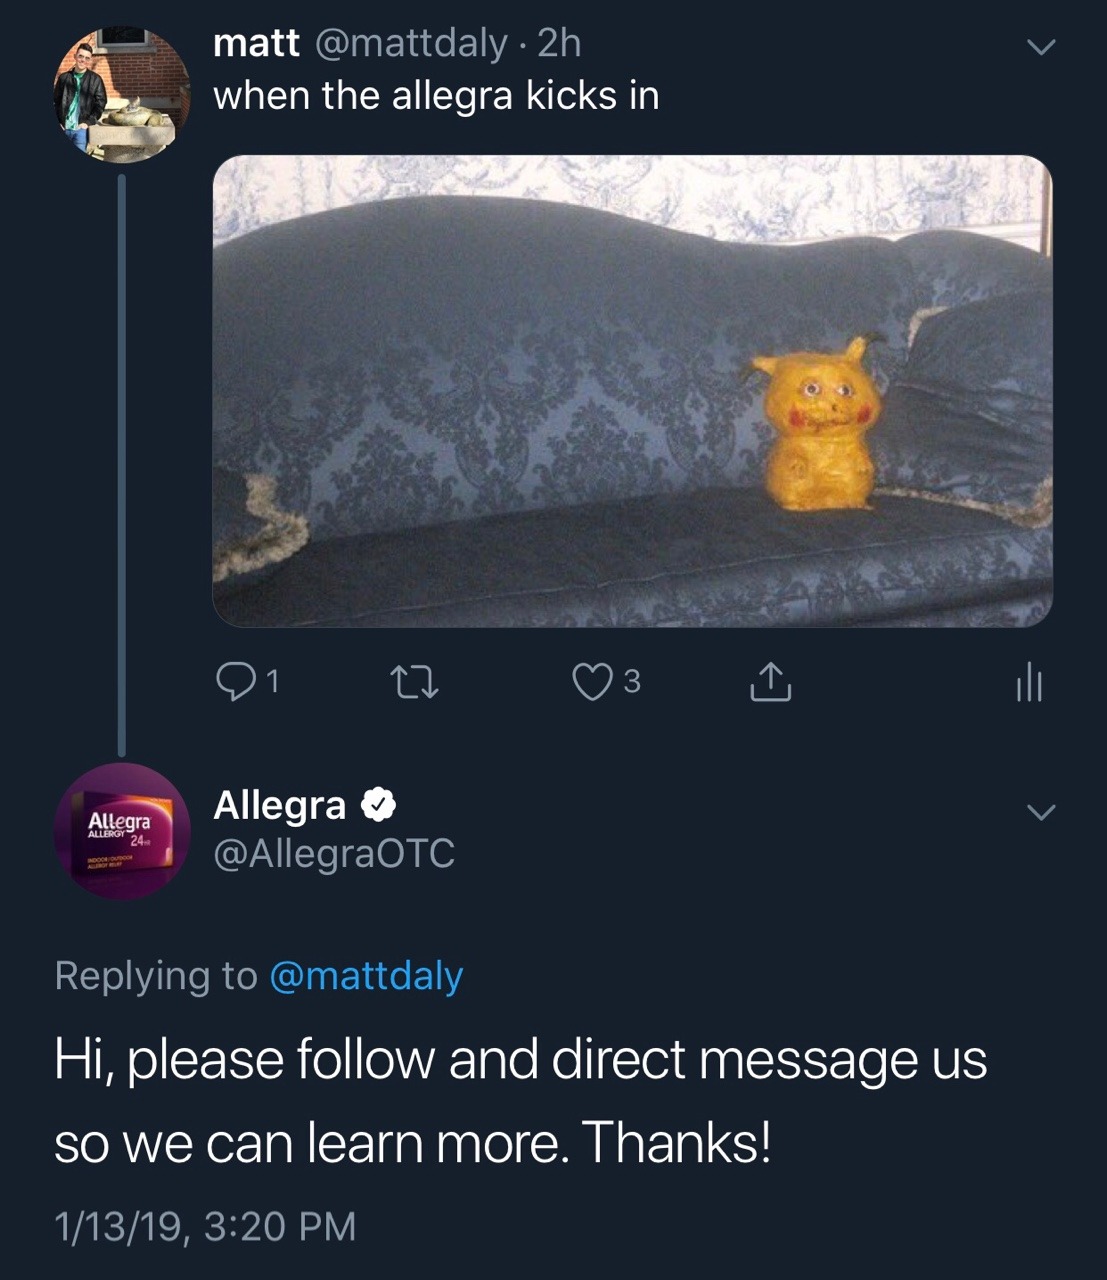1107x1280 pixels.
Task: Click the Allegra display name
Action: (280, 805)
